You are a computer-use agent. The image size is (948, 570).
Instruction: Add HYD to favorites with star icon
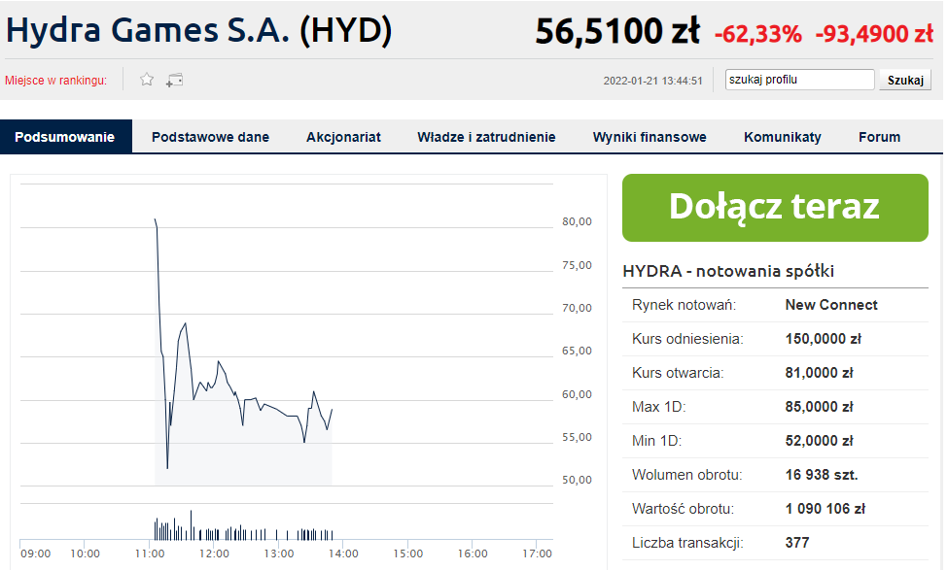click(146, 80)
